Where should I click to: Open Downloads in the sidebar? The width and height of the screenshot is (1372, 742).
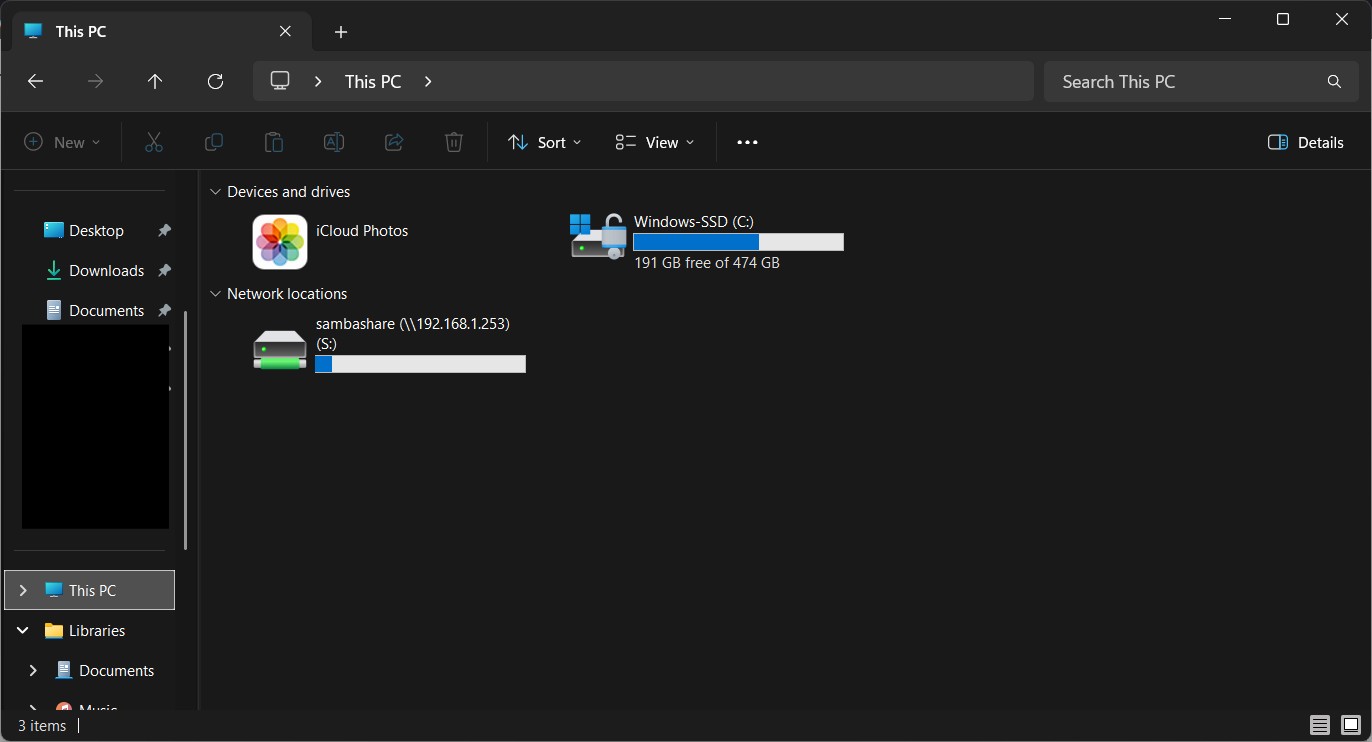(x=106, y=270)
